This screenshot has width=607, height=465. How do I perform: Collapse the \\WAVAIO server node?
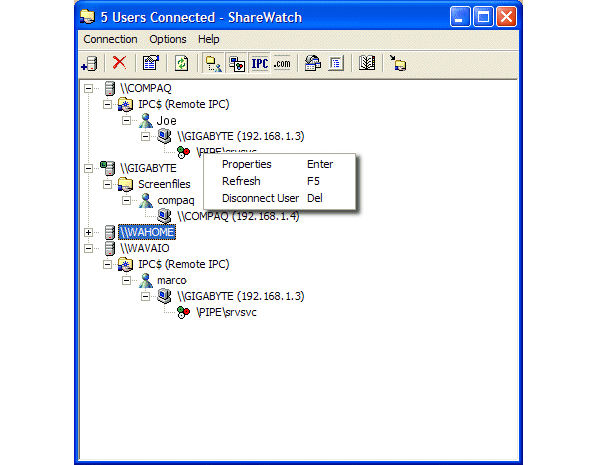pyautogui.click(x=89, y=248)
